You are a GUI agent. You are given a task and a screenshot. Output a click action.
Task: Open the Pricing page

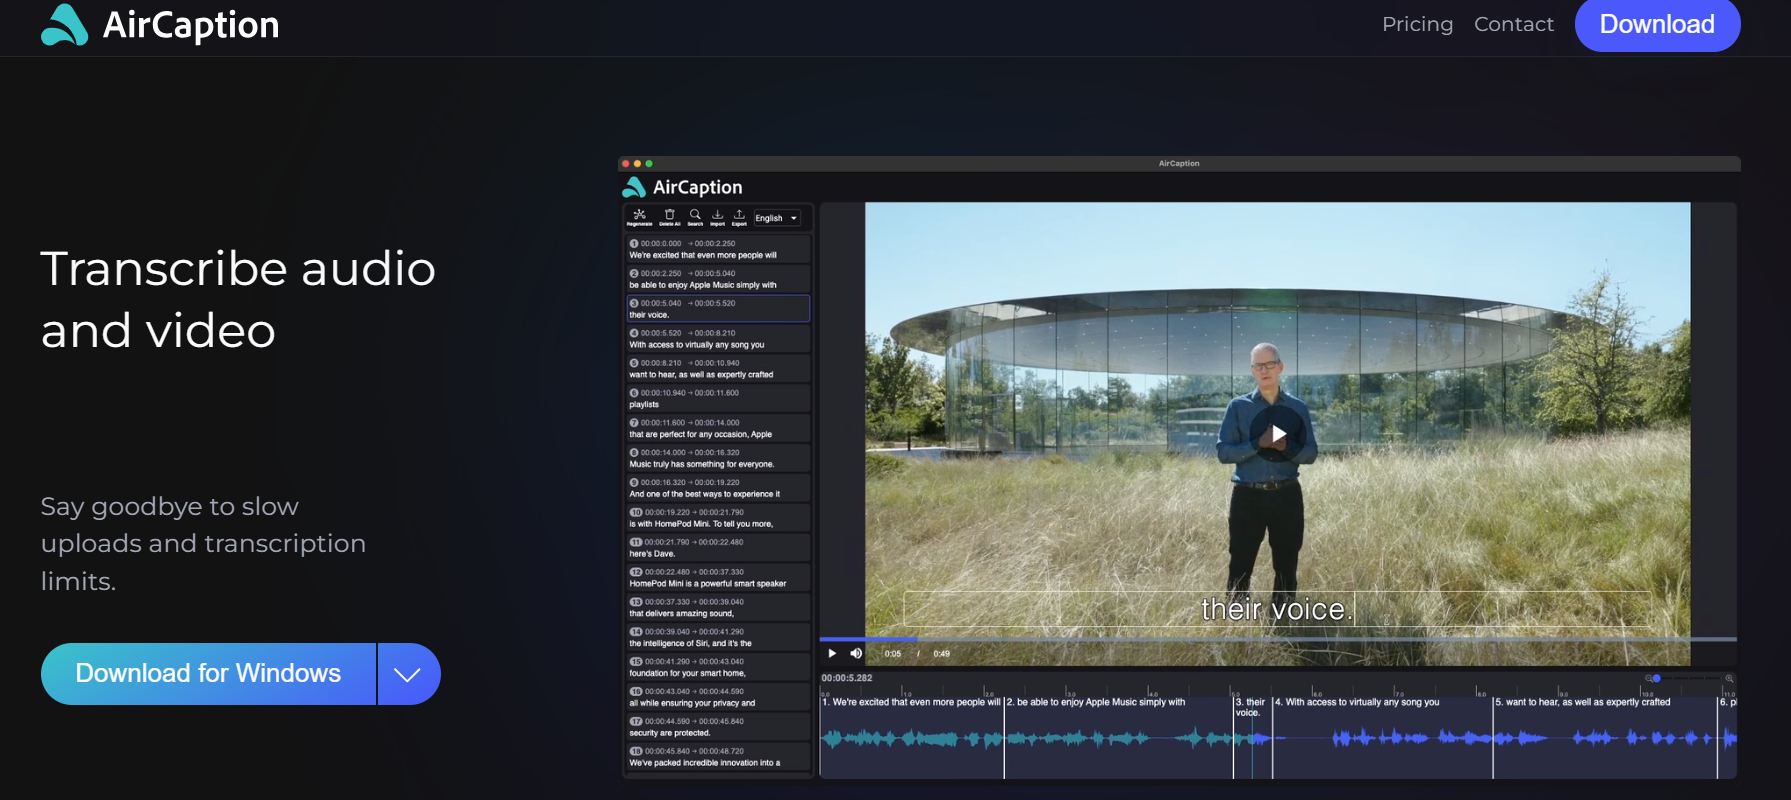pos(1417,24)
